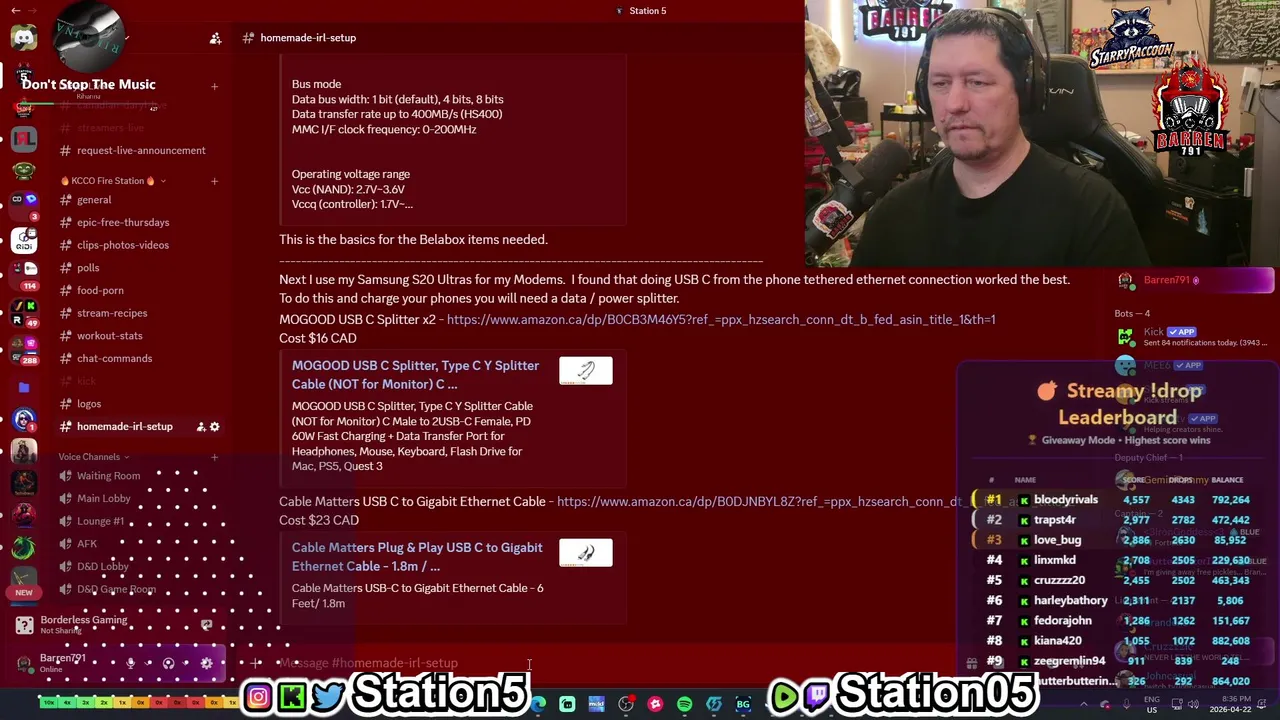
Task: Open the purple folder icon in server list
Action: coord(24,387)
